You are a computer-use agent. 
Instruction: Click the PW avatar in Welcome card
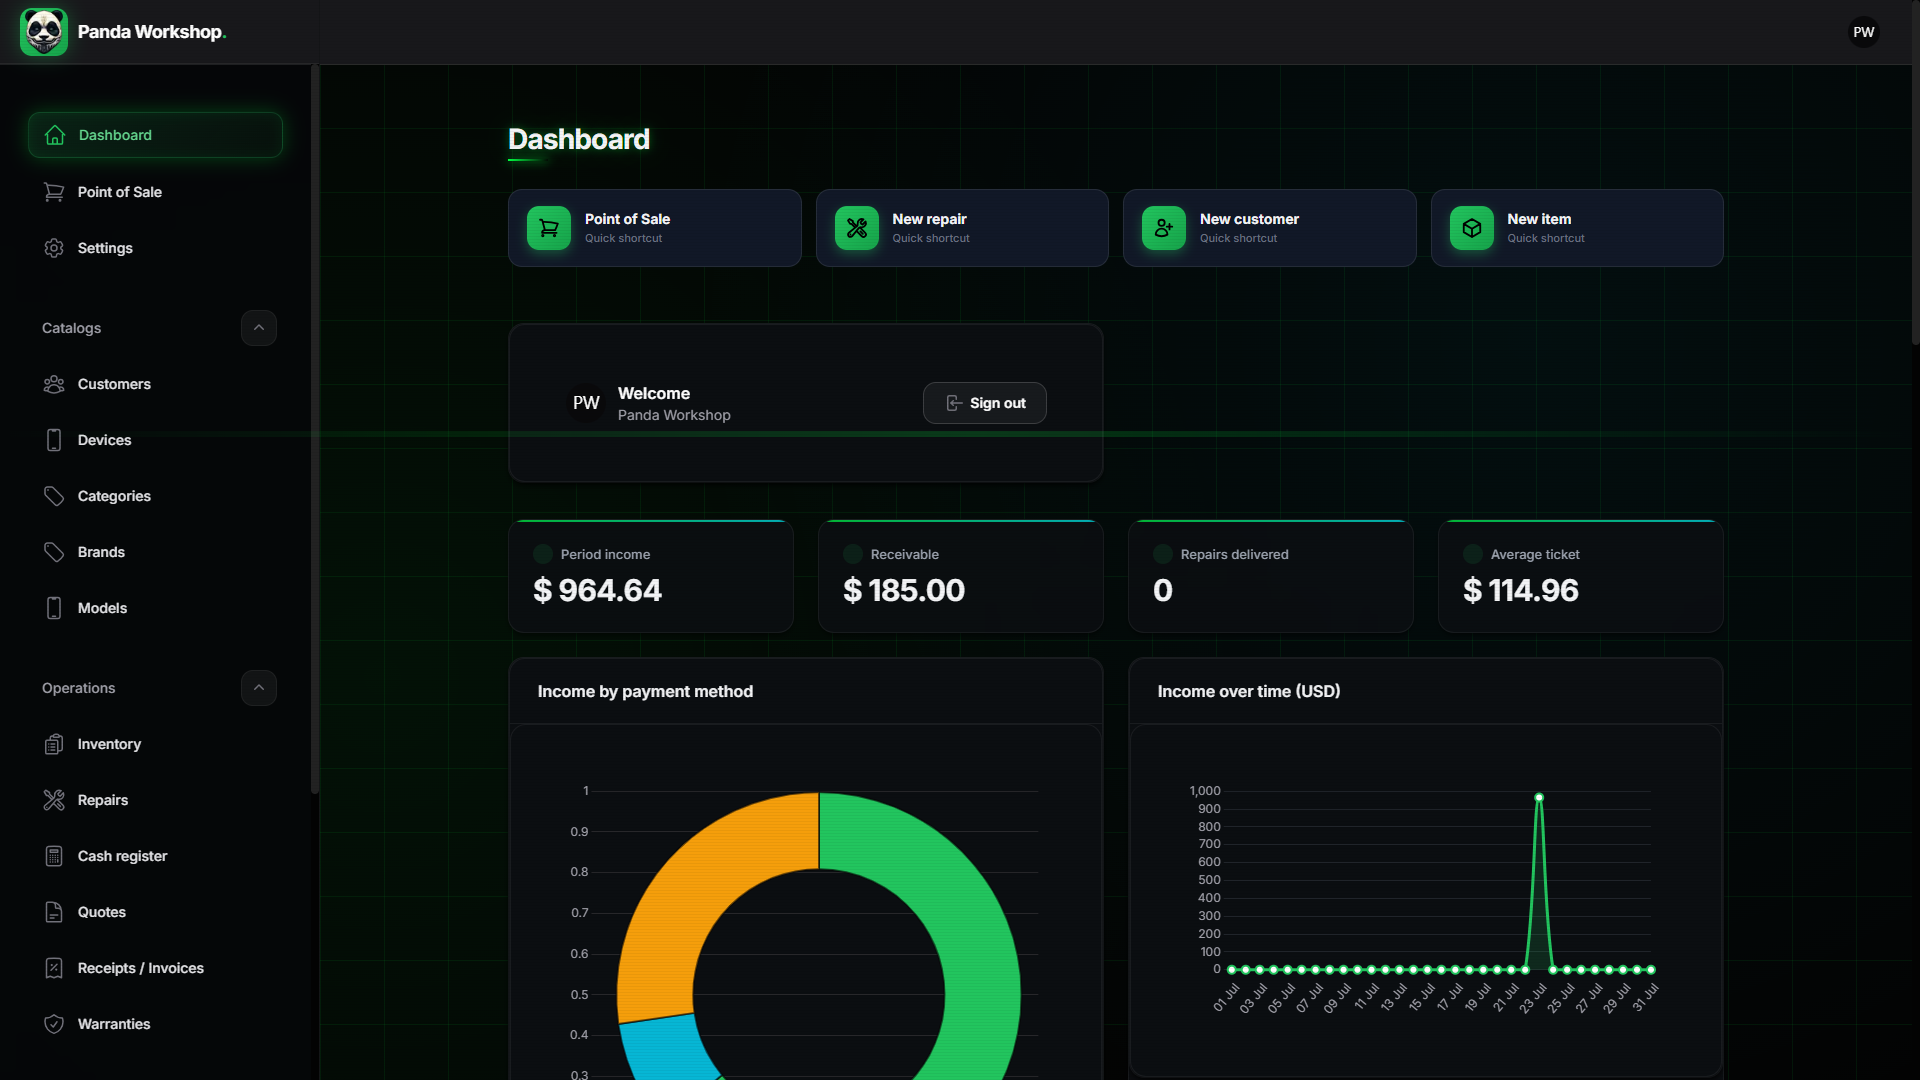586,403
